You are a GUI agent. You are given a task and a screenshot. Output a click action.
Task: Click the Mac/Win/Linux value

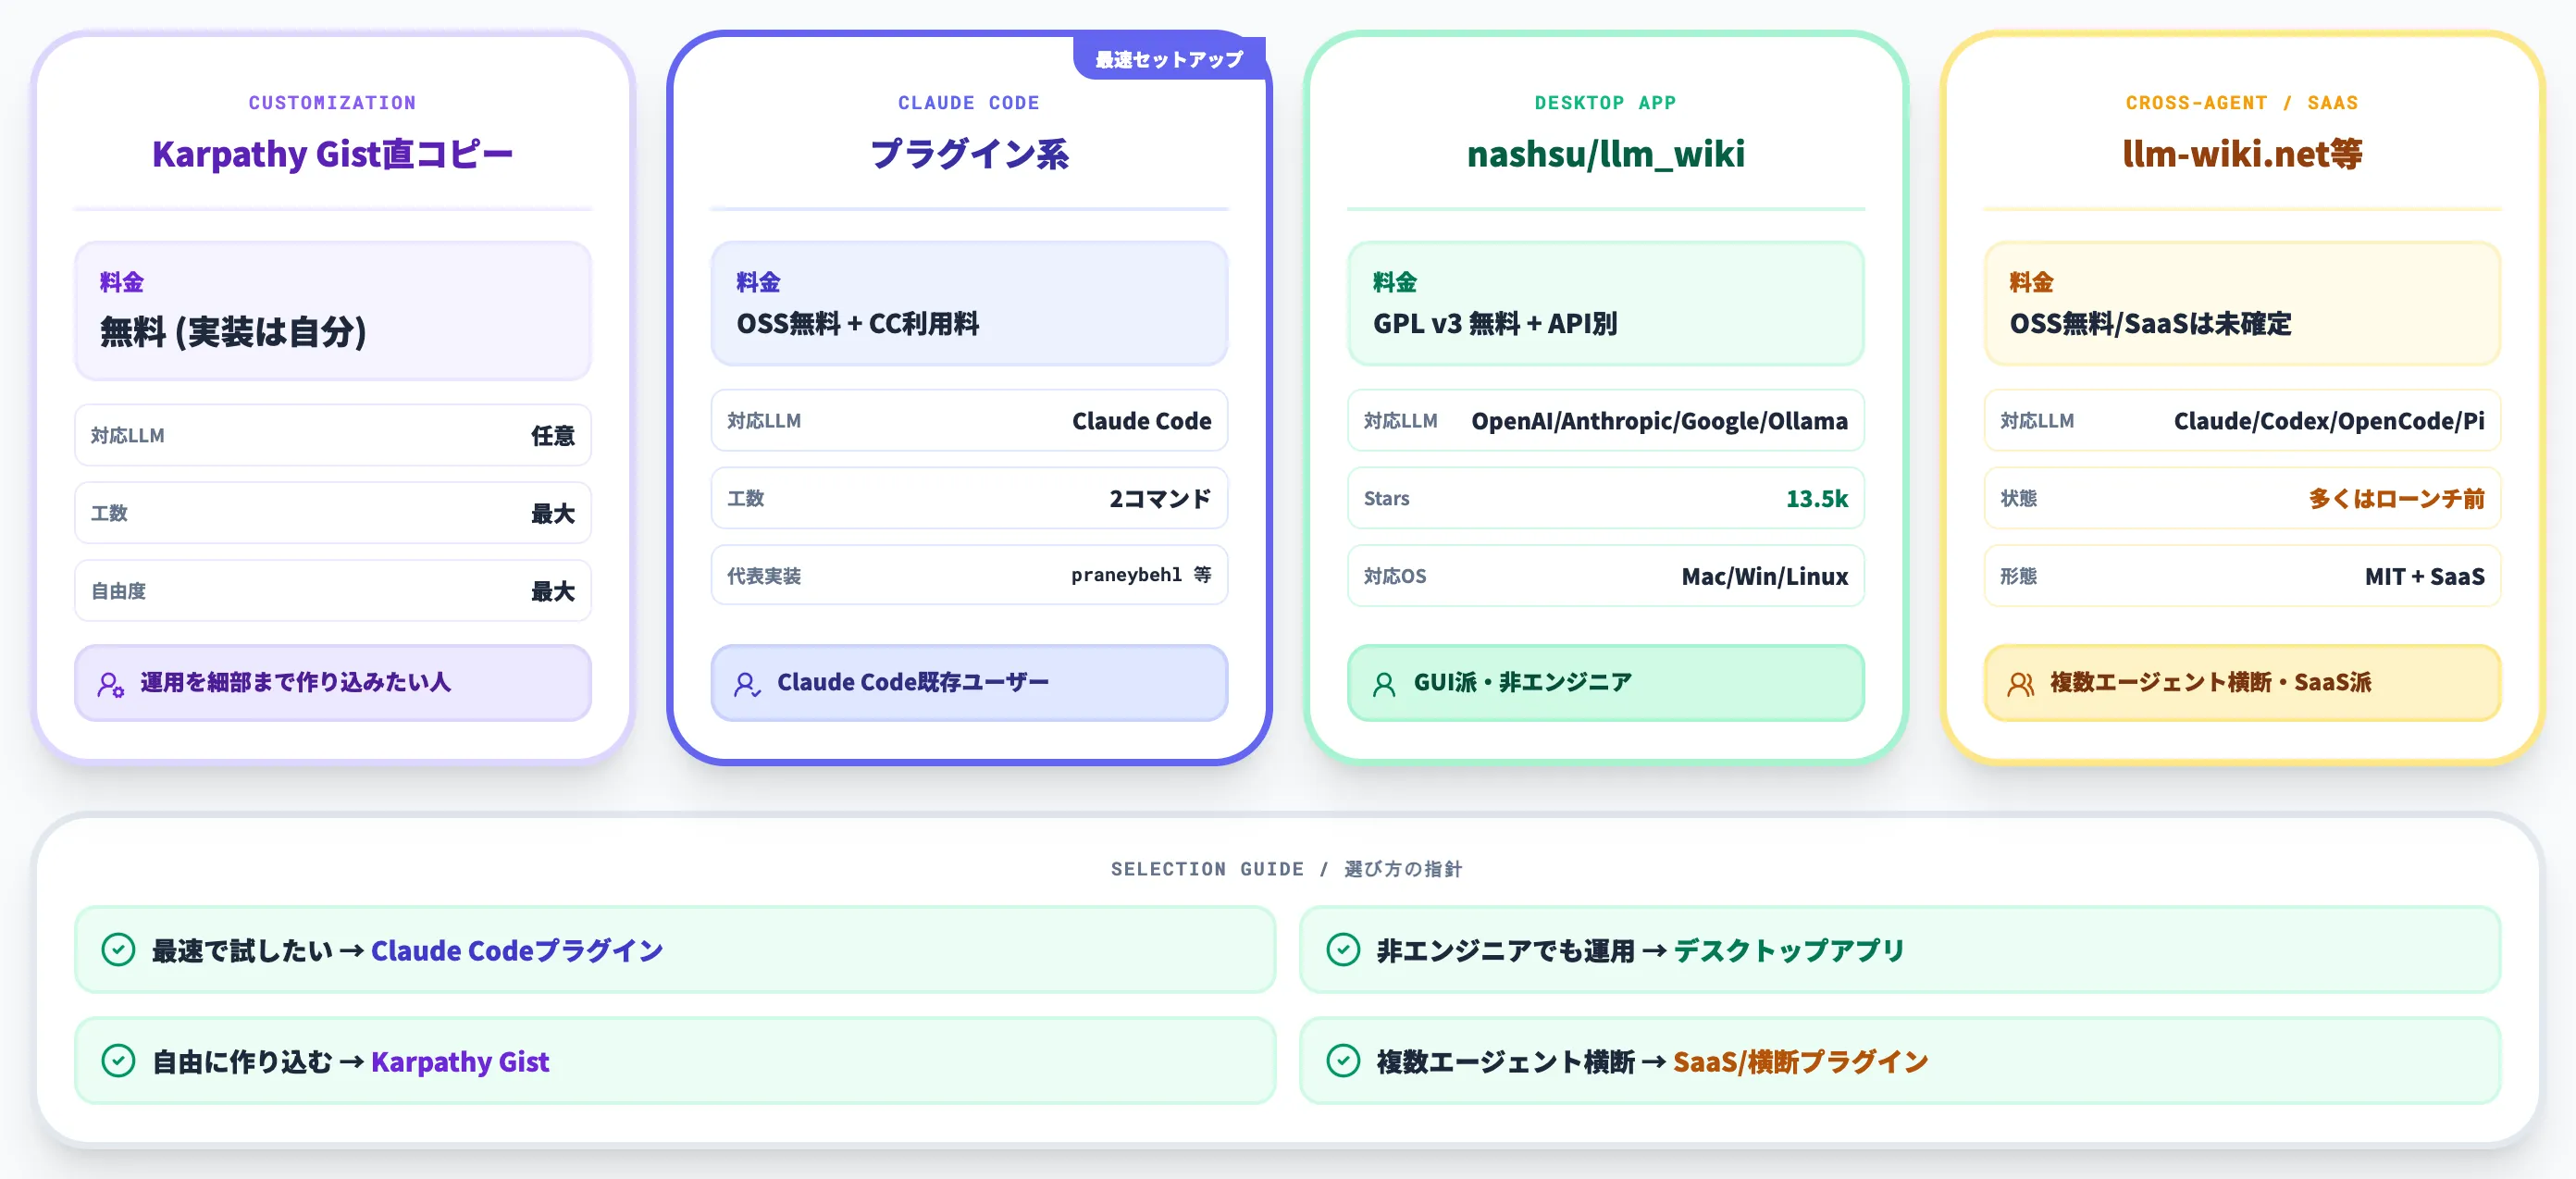[x=1764, y=576]
